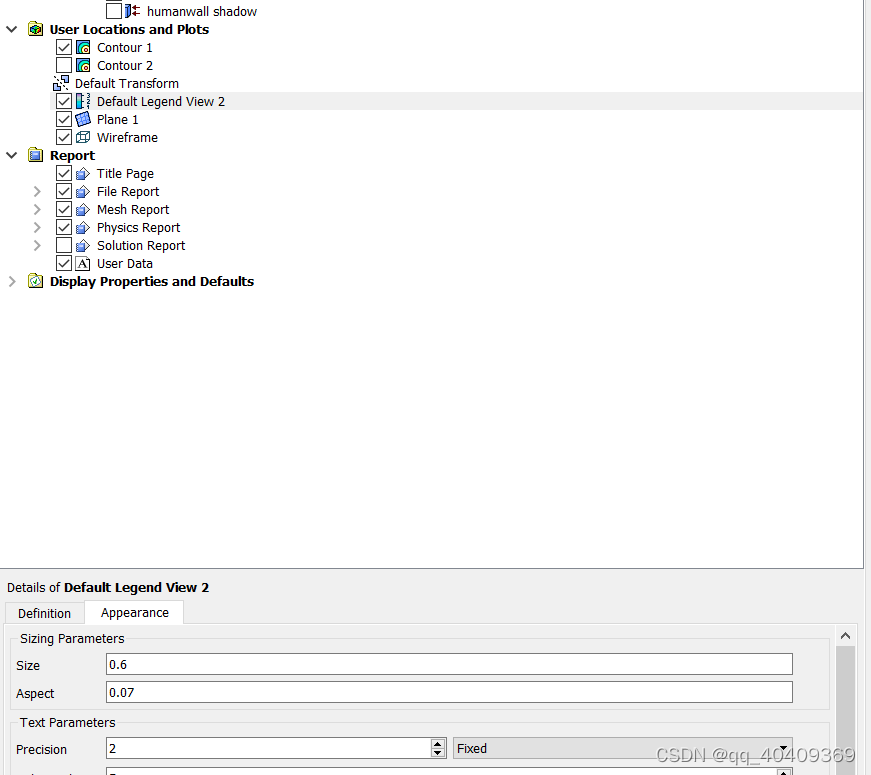
Task: Click the details panel scroll-up arrow
Action: click(845, 636)
